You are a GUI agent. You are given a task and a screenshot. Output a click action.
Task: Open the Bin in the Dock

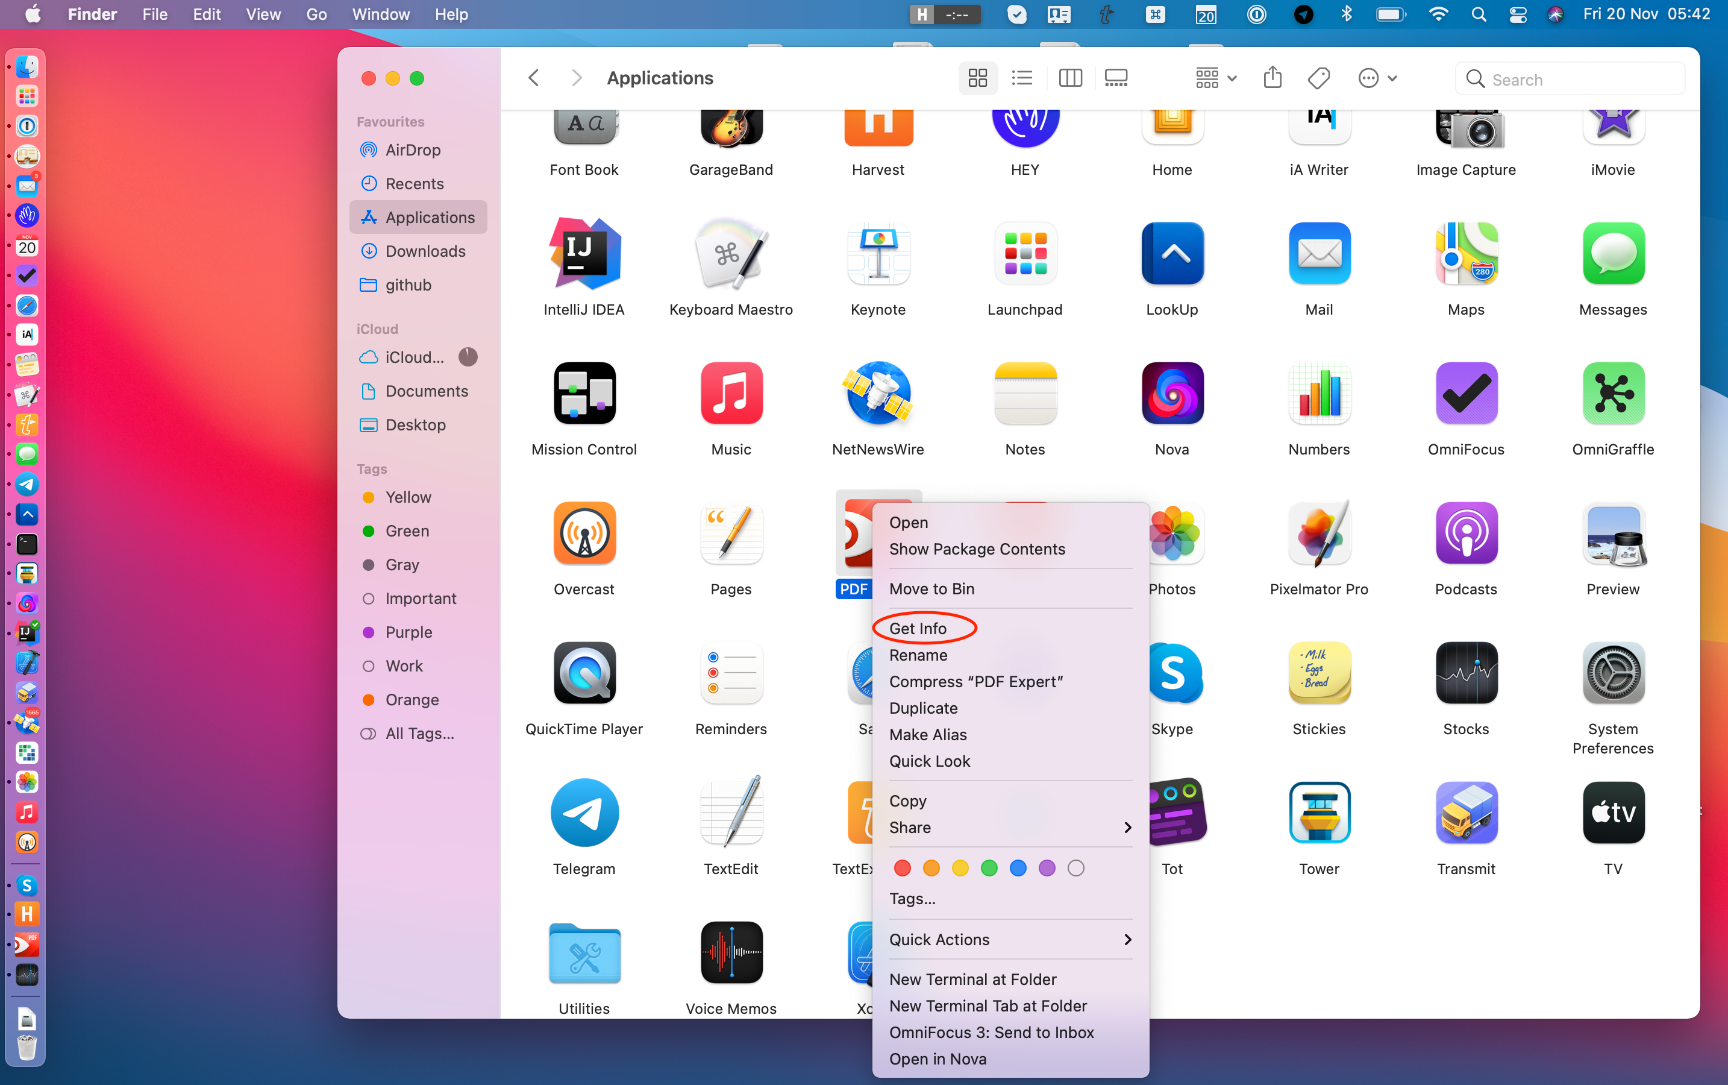(x=27, y=1048)
